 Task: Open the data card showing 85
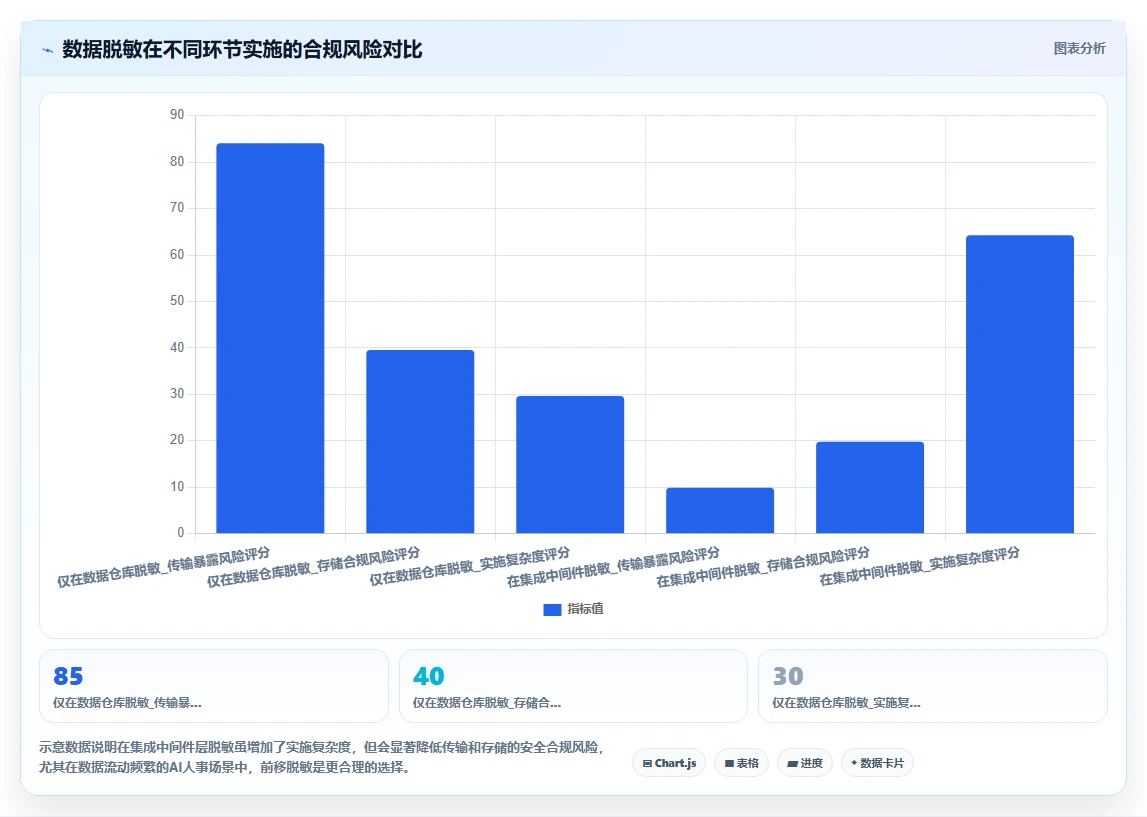coord(214,686)
